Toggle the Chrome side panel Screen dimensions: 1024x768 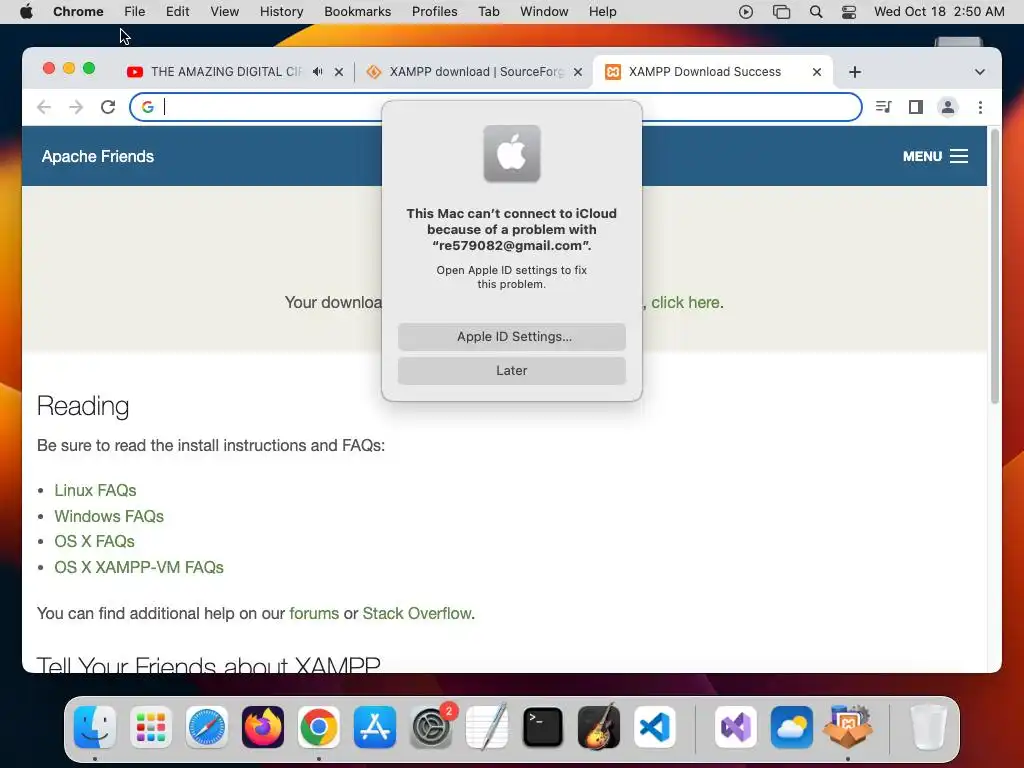916,107
